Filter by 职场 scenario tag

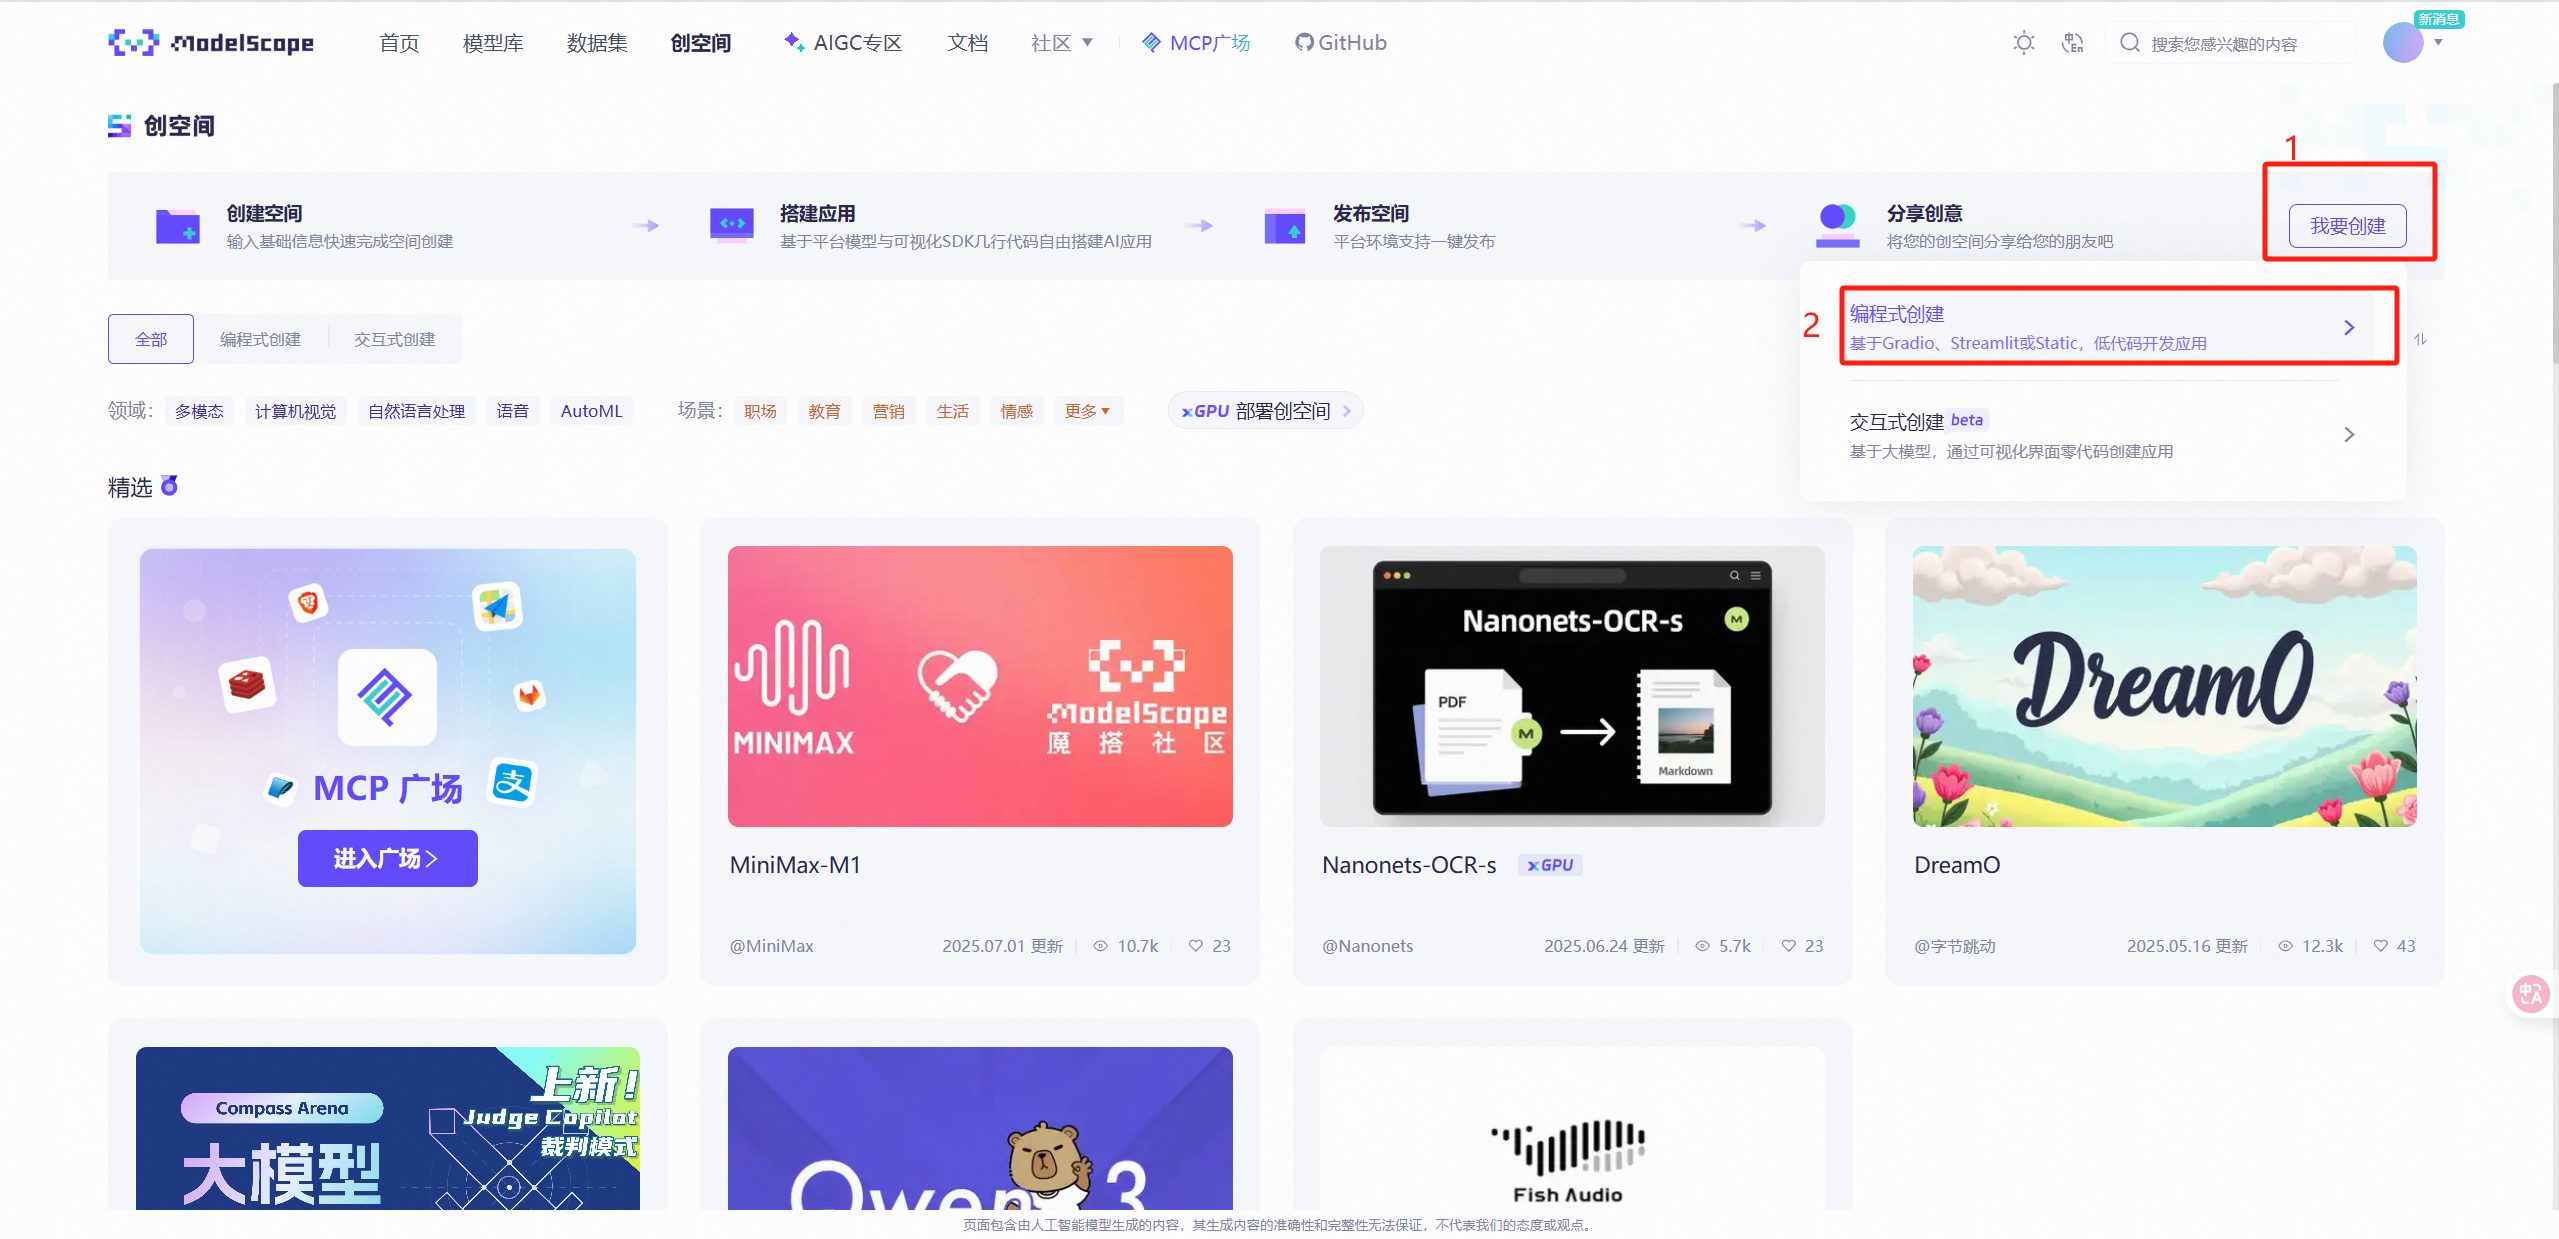pyautogui.click(x=761, y=411)
